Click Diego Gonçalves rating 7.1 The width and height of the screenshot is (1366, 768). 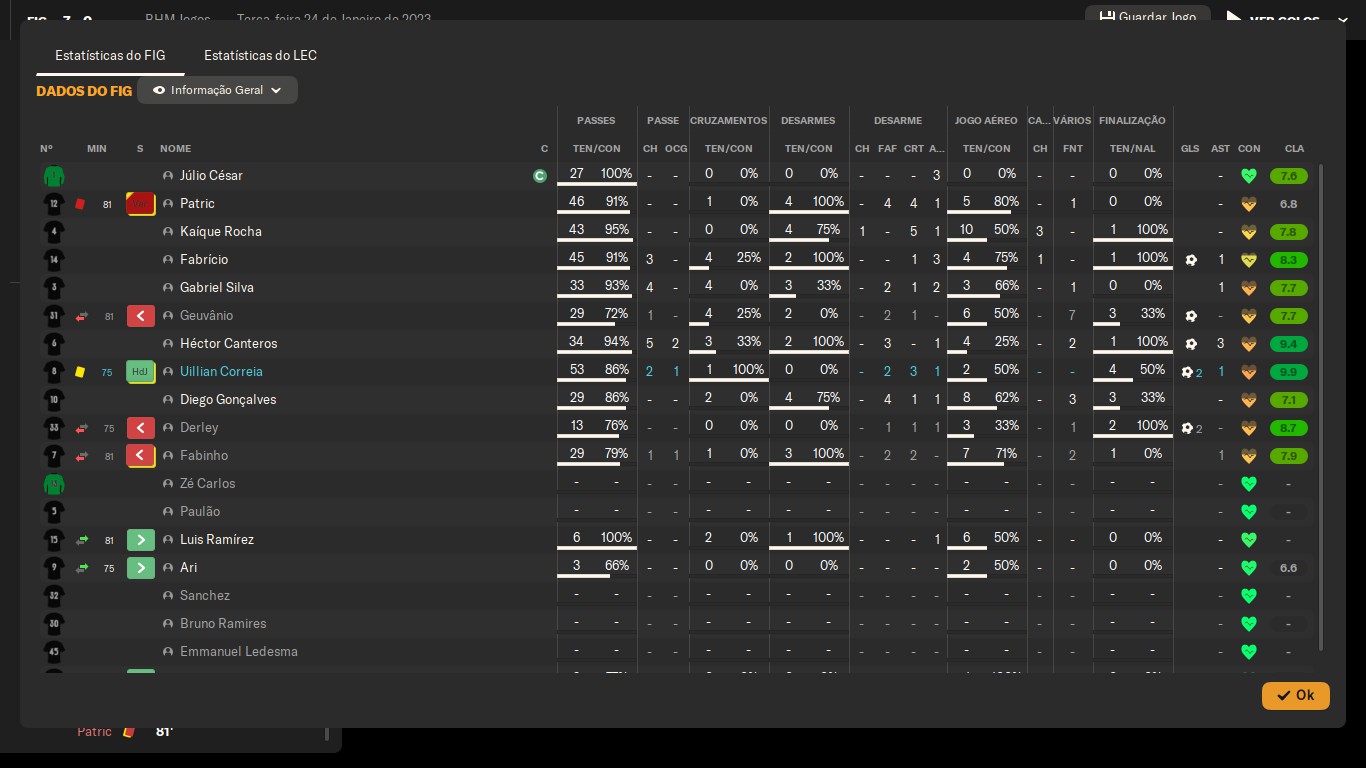pos(1288,400)
